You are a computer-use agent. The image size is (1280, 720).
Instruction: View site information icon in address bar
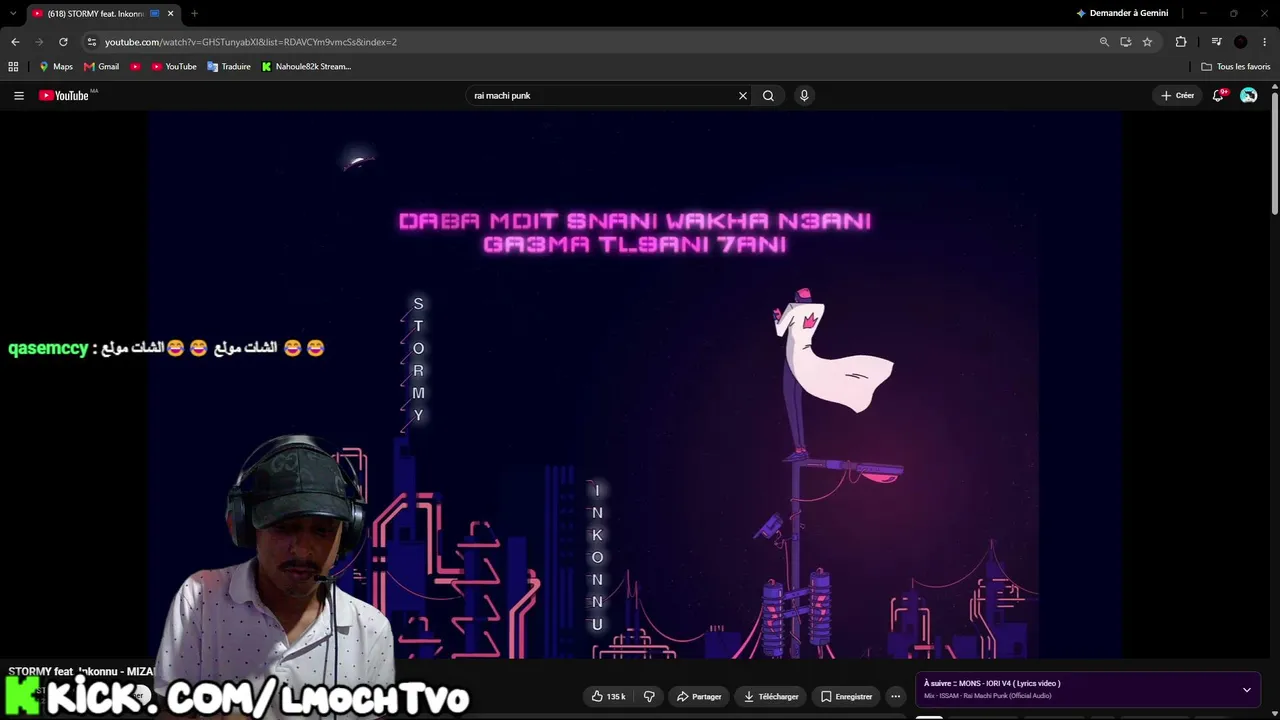[92, 42]
